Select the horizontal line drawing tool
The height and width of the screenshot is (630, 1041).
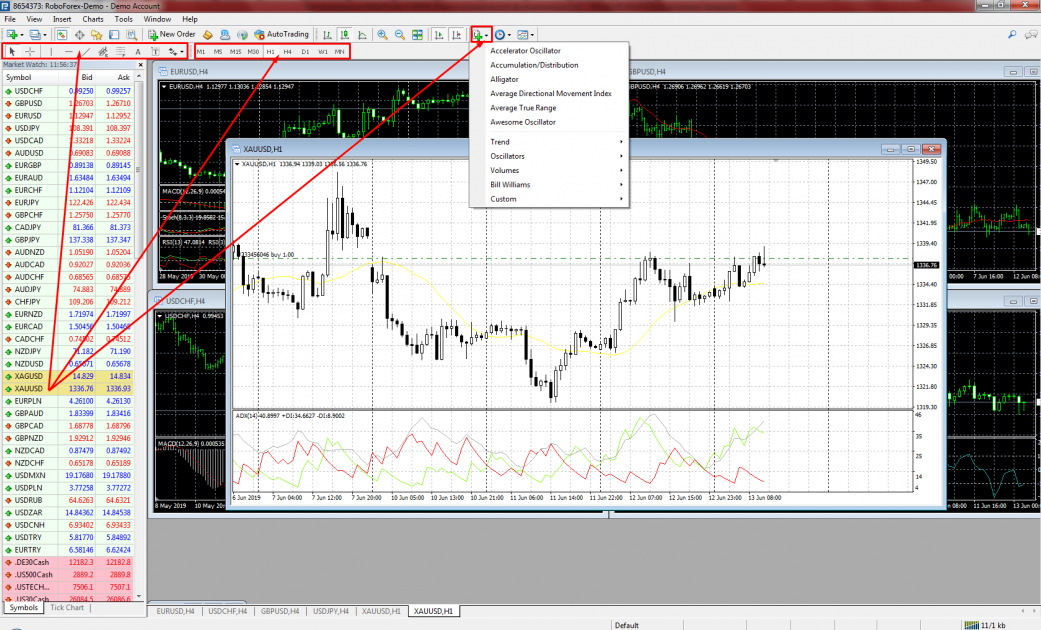coord(68,51)
